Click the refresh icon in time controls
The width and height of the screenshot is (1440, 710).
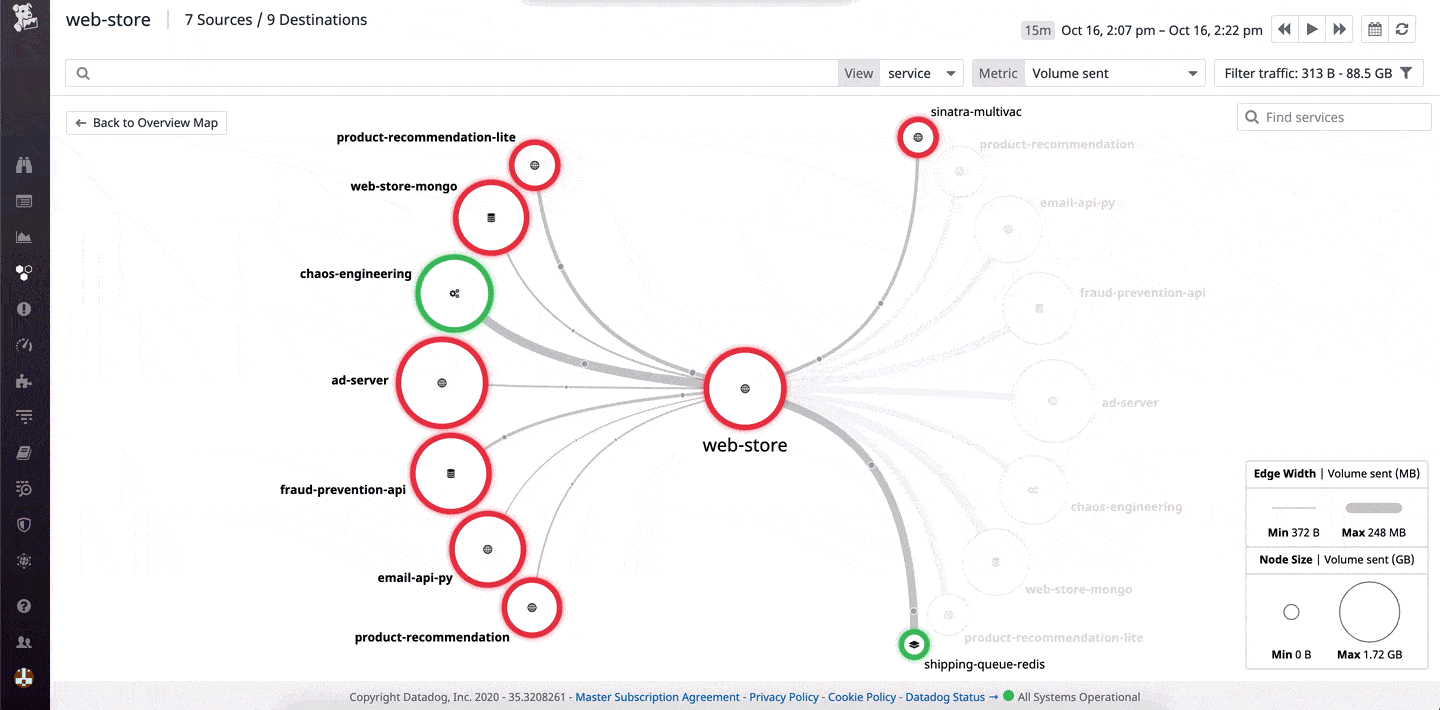point(1402,30)
